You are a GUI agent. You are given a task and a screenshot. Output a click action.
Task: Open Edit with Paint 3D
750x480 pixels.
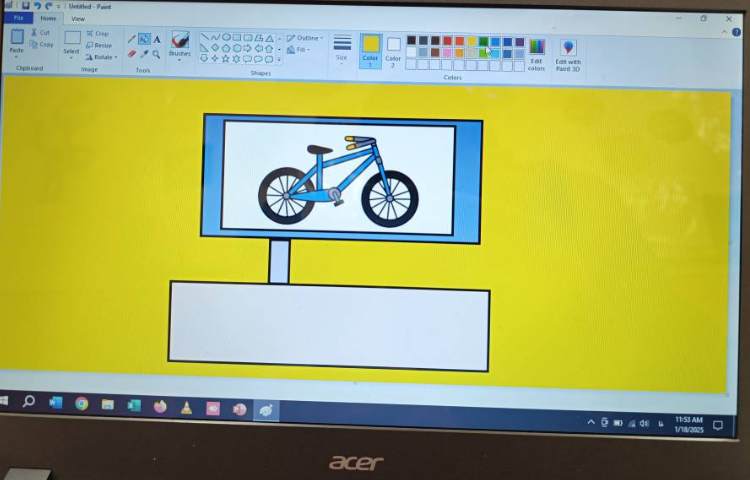point(568,54)
